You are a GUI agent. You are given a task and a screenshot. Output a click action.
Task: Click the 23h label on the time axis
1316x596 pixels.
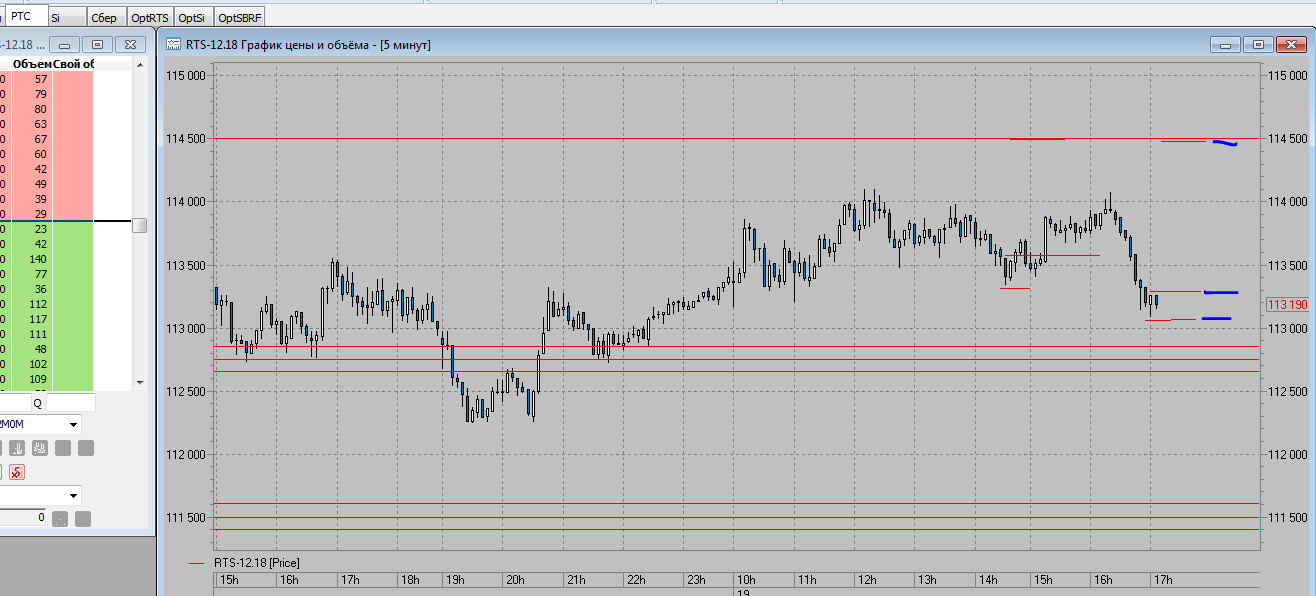click(x=697, y=580)
